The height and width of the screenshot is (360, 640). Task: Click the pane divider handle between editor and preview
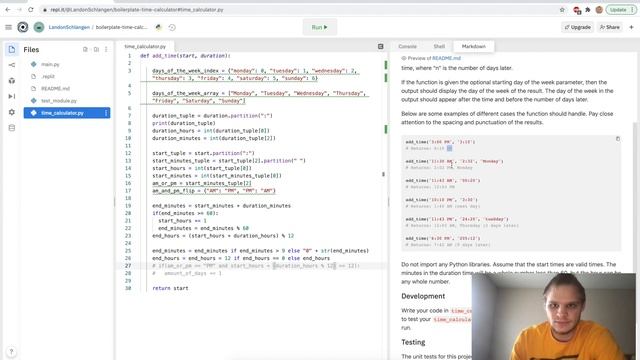coord(388,202)
